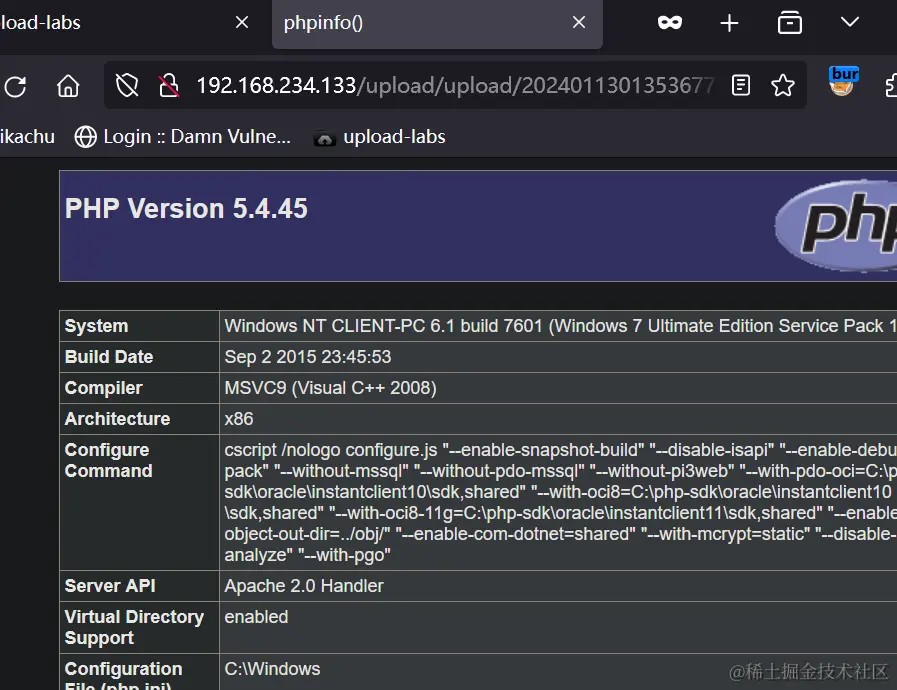Viewport: 897px width, 690px height.
Task: Select the Server API label
Action: pos(110,586)
